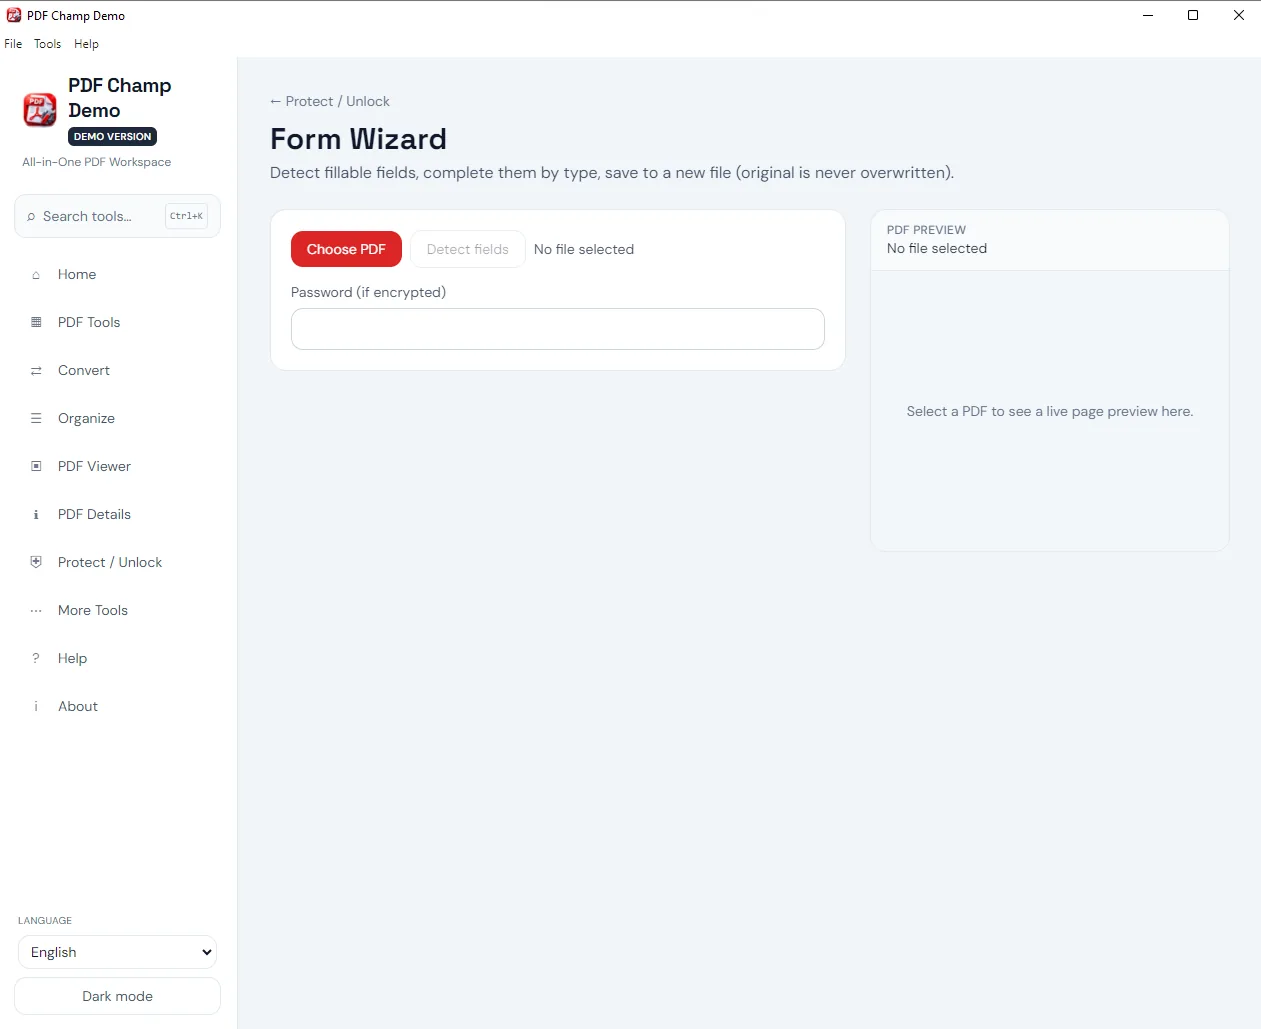Click the LANGUAGE label

[x=45, y=920]
